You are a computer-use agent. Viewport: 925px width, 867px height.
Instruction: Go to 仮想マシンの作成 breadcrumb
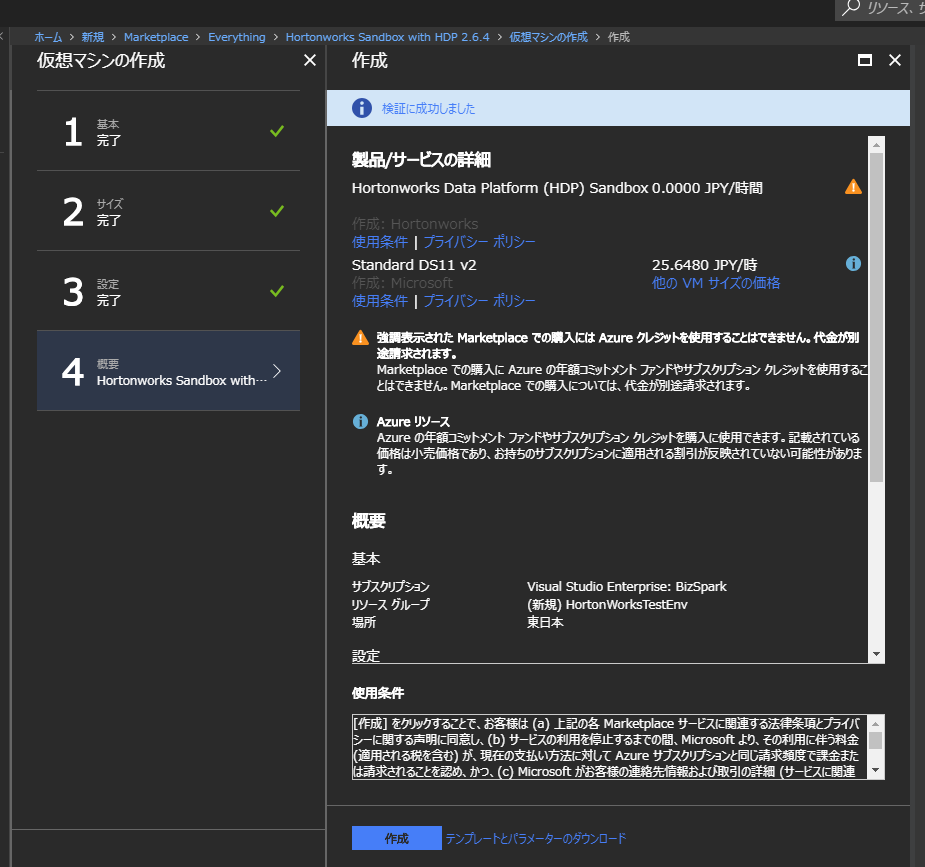[x=549, y=37]
